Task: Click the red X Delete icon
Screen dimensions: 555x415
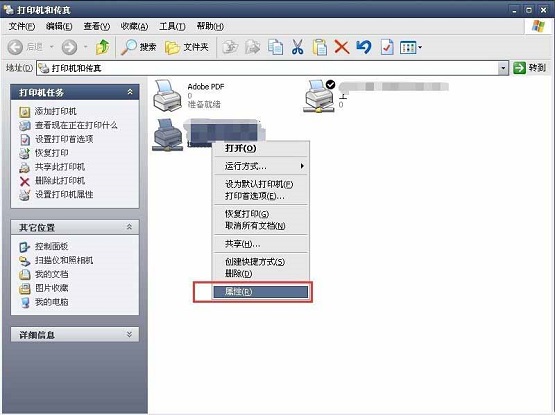Action: coord(342,47)
